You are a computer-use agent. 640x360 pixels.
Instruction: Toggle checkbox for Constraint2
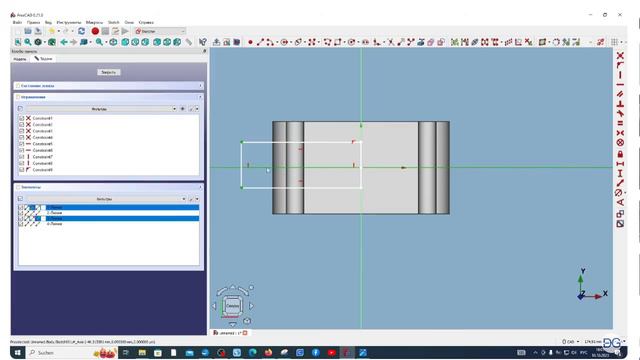tap(22, 124)
